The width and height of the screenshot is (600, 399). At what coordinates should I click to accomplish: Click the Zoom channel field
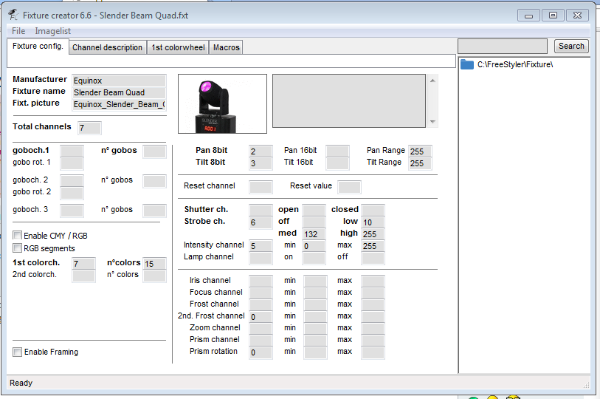(x=261, y=329)
